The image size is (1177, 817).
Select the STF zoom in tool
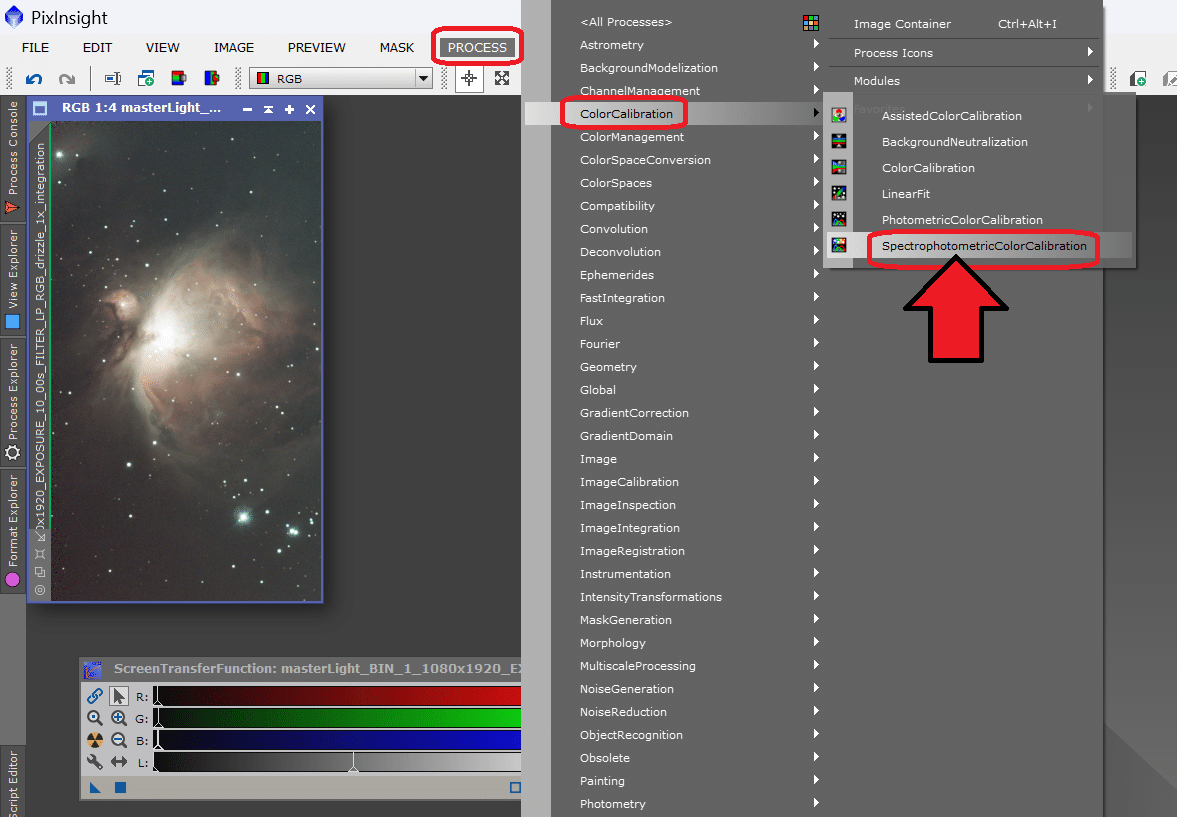point(119,718)
